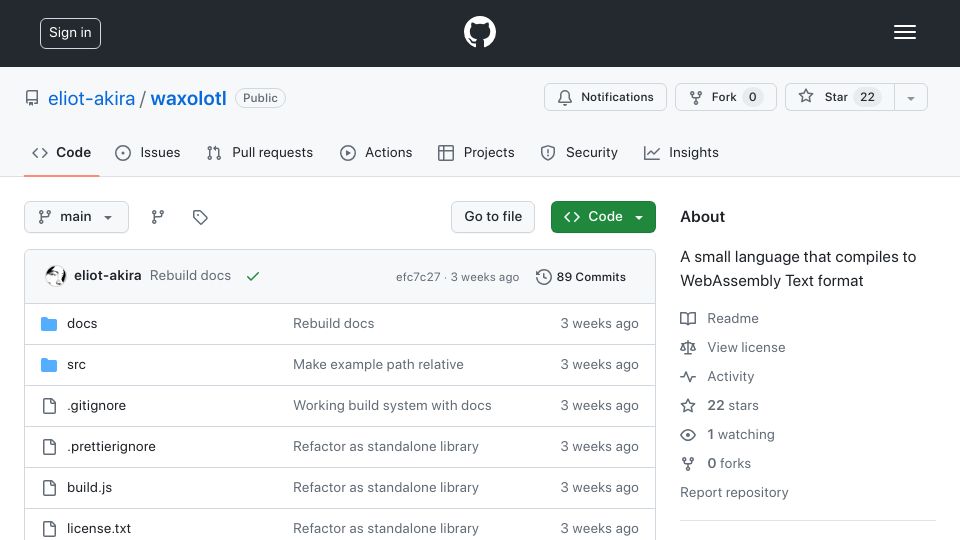This screenshot has width=960, height=540.
Task: Click the 22 stars link
Action: pos(733,405)
